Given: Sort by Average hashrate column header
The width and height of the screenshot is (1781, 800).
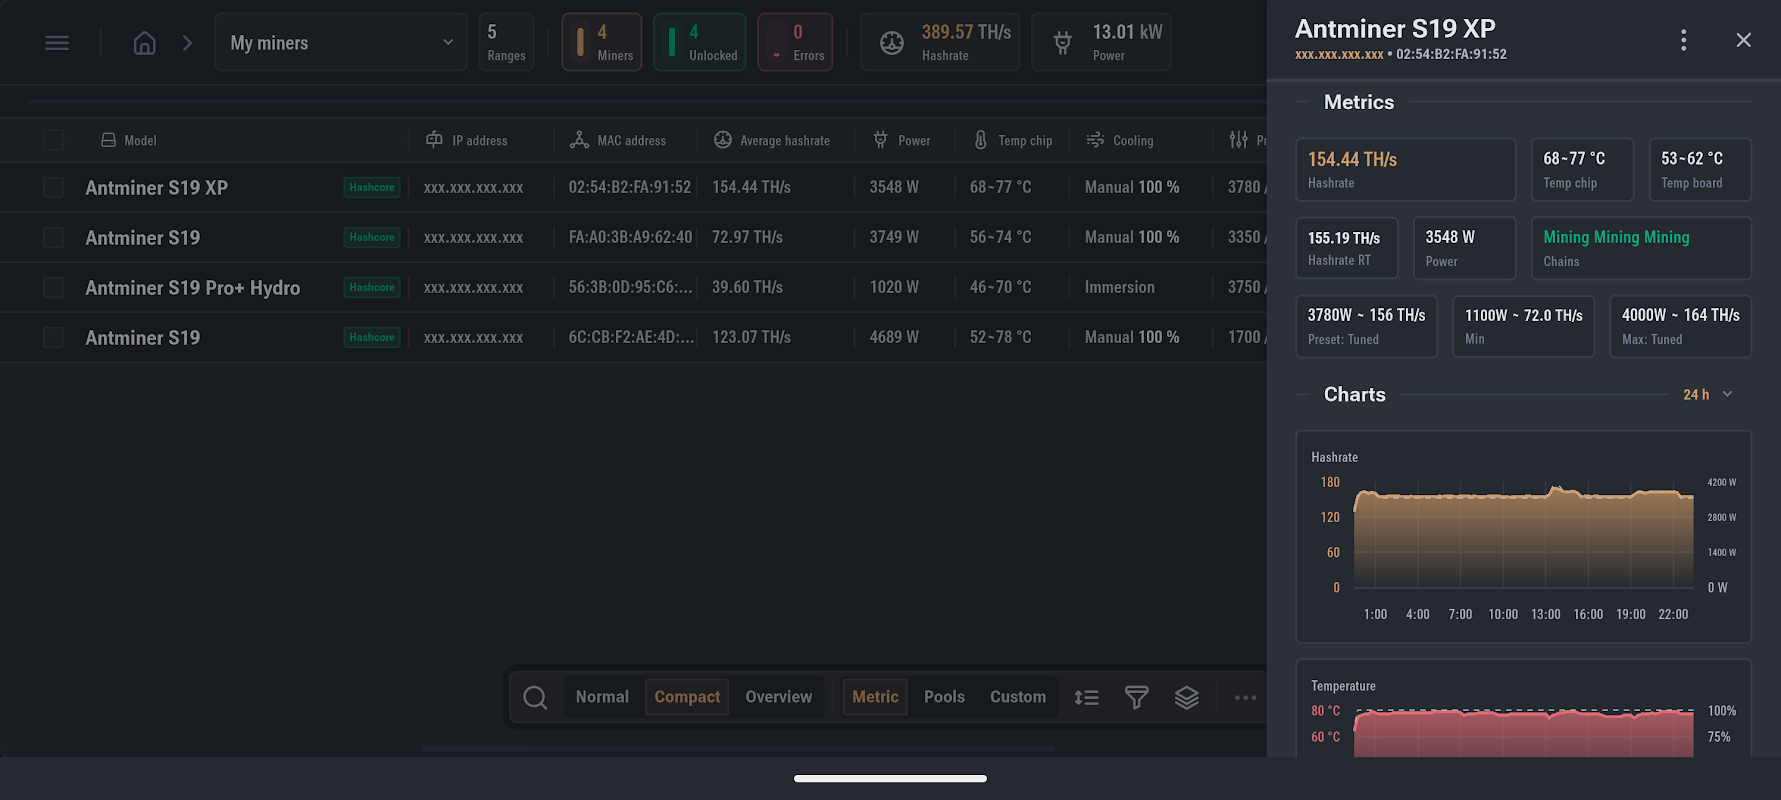Looking at the screenshot, I should click(x=785, y=141).
